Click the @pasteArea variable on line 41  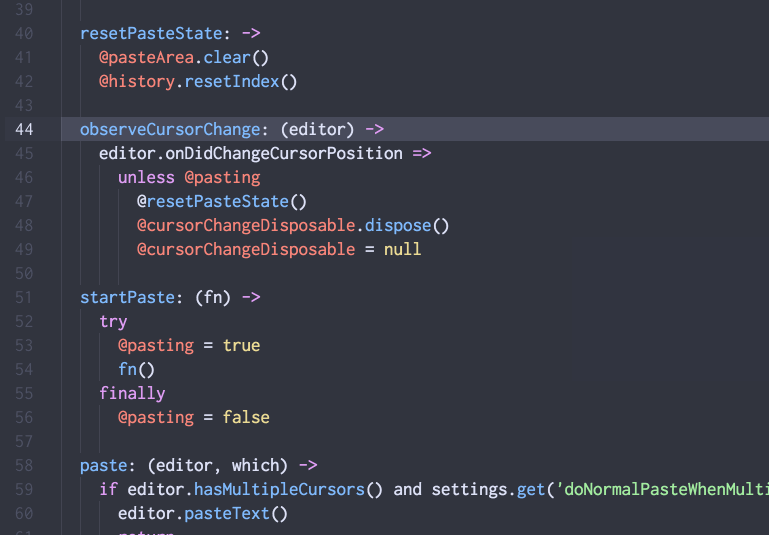tap(146, 57)
